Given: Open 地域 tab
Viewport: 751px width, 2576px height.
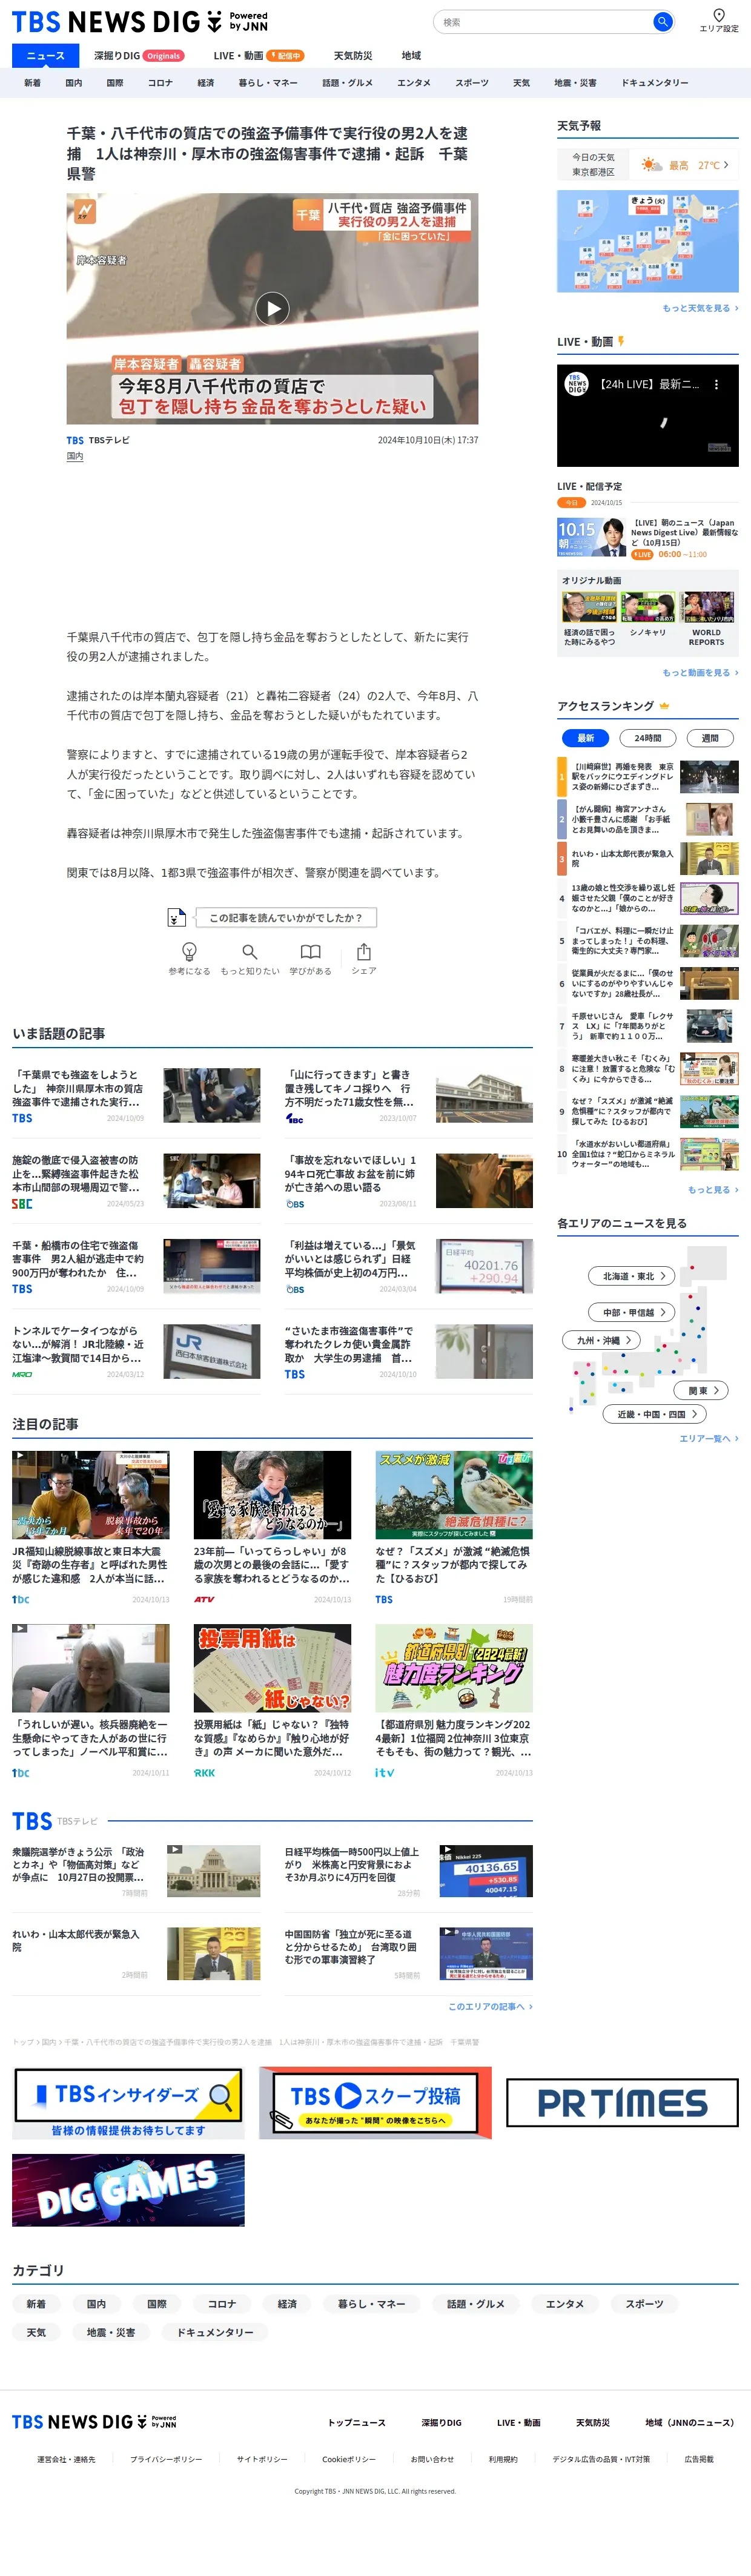Looking at the screenshot, I should (x=411, y=56).
